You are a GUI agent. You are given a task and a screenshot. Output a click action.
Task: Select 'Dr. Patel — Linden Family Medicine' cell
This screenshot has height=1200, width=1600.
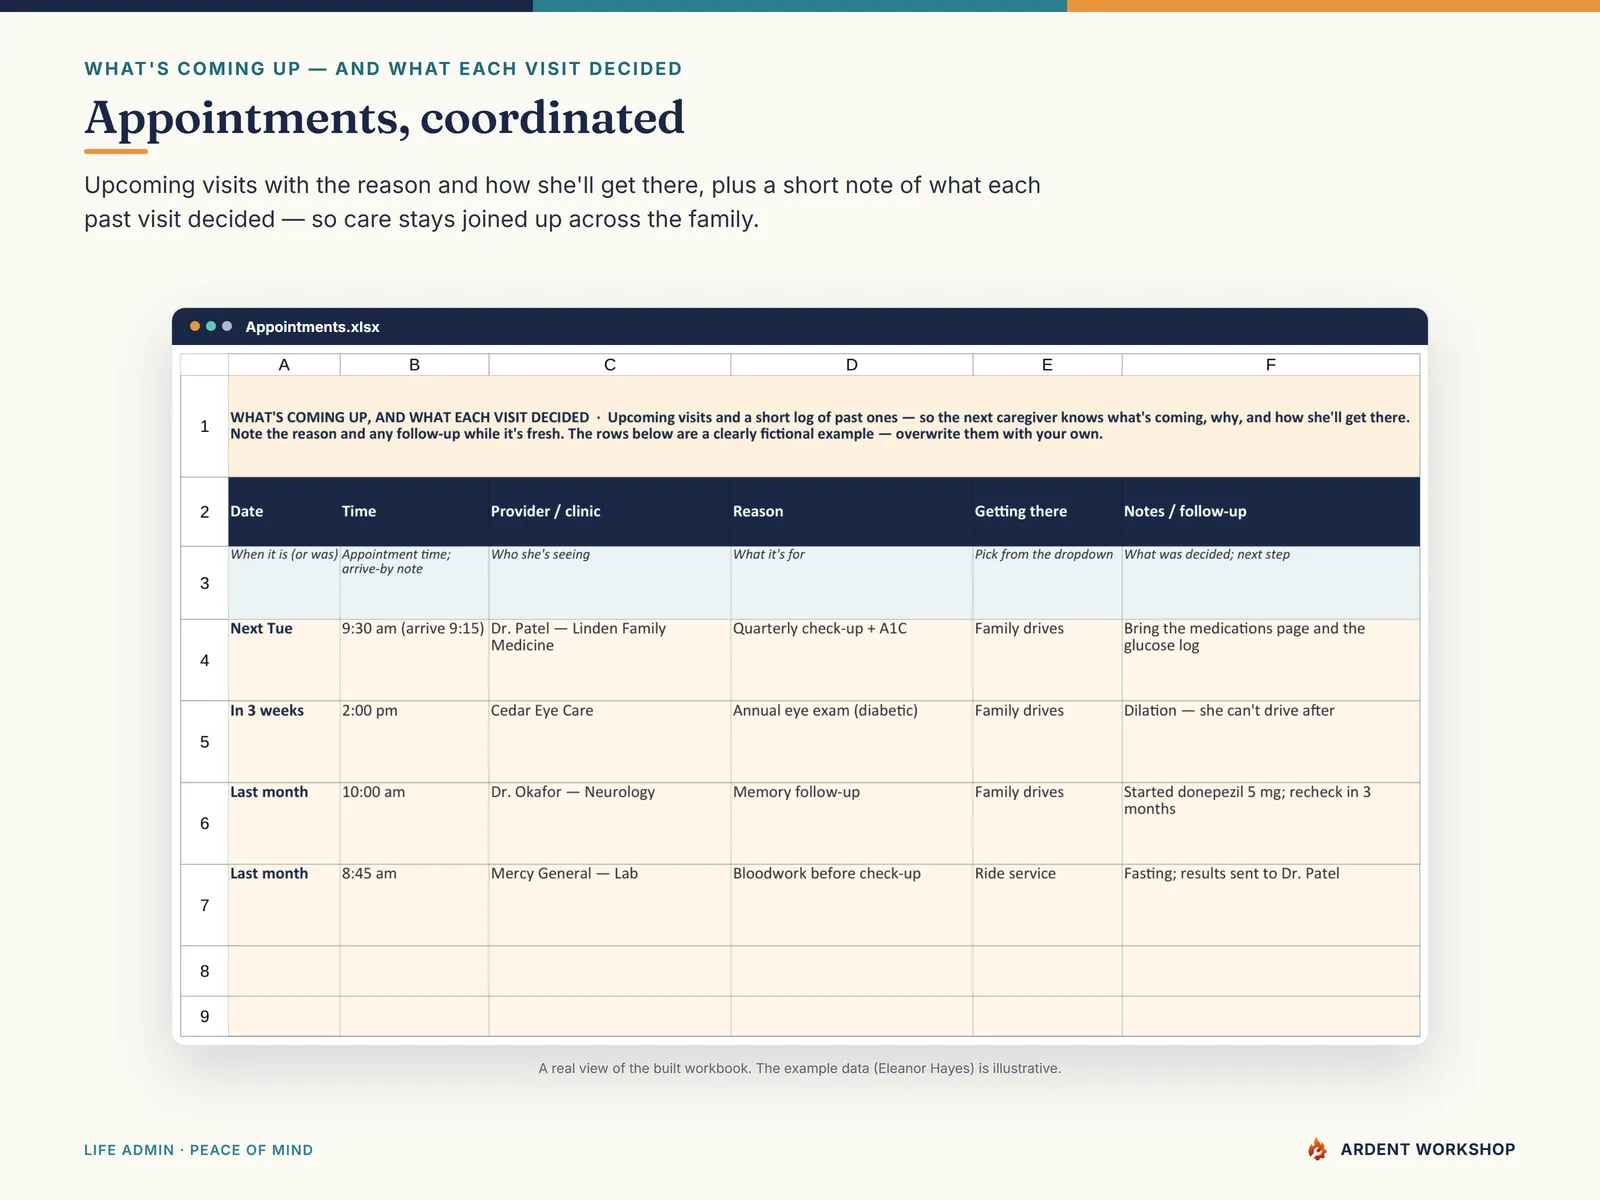click(610, 660)
